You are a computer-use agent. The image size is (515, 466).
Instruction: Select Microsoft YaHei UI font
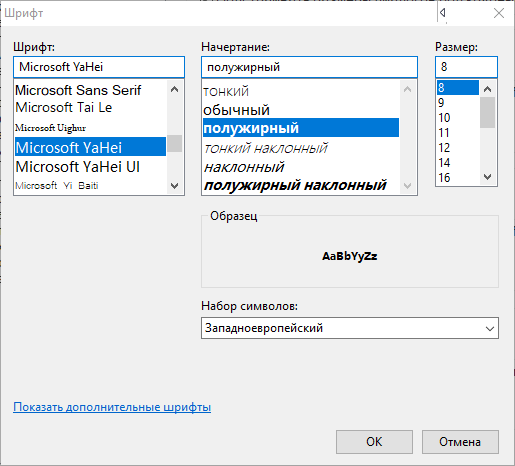[x=90, y=167]
